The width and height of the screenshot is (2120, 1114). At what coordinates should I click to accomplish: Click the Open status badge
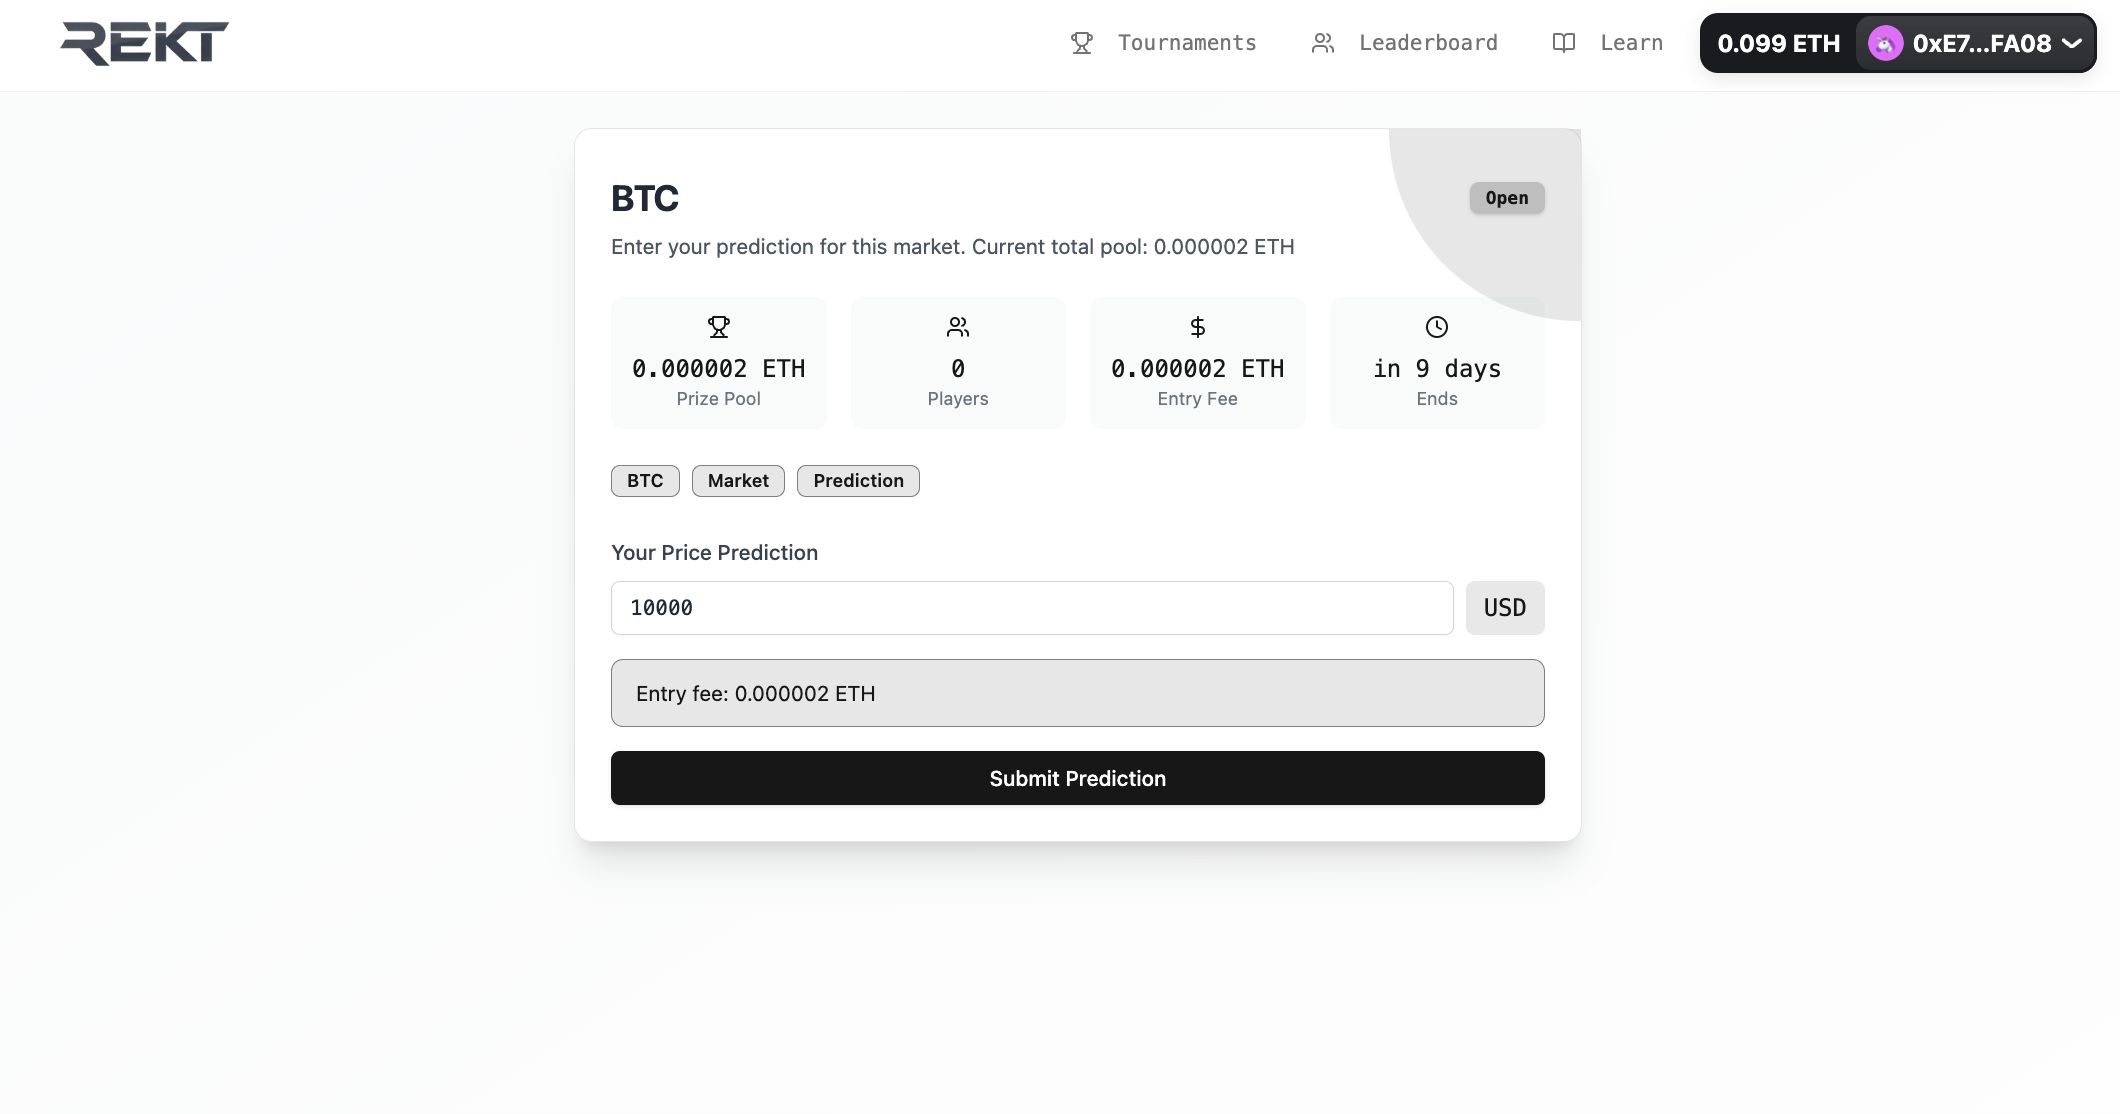click(1506, 198)
